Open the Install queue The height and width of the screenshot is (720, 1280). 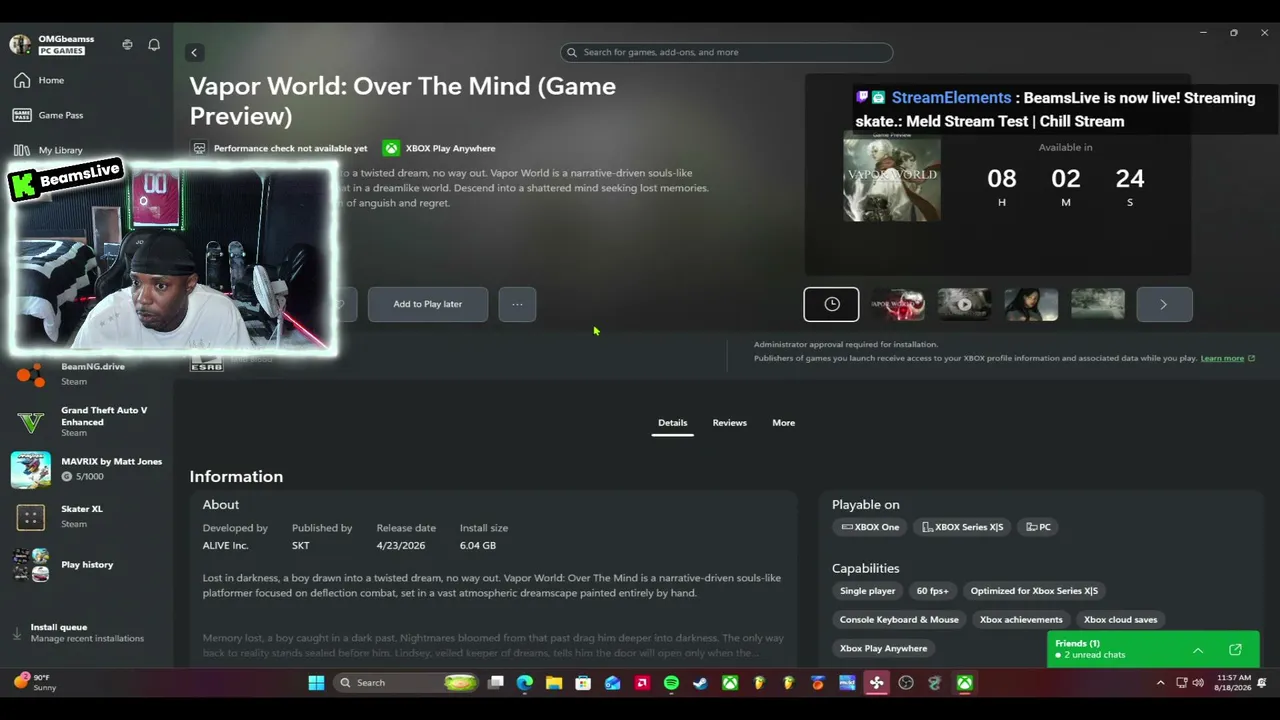[x=86, y=633]
